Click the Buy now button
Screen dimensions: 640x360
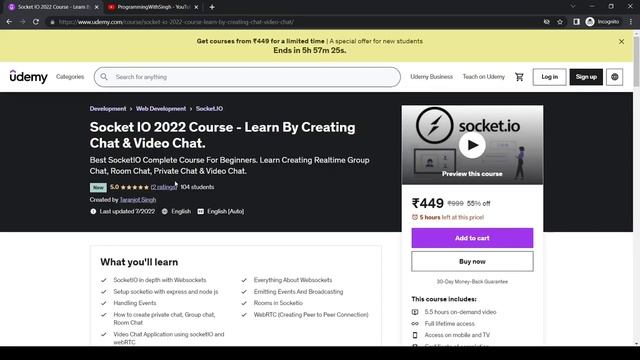pyautogui.click(x=472, y=261)
